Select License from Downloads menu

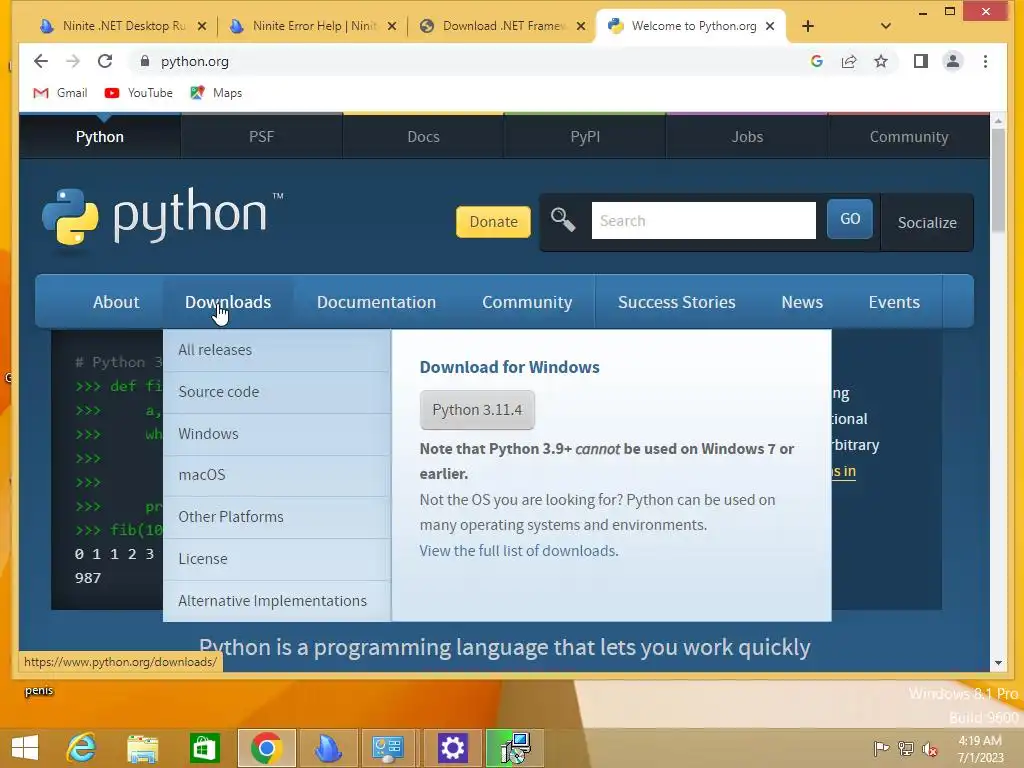[277, 559]
